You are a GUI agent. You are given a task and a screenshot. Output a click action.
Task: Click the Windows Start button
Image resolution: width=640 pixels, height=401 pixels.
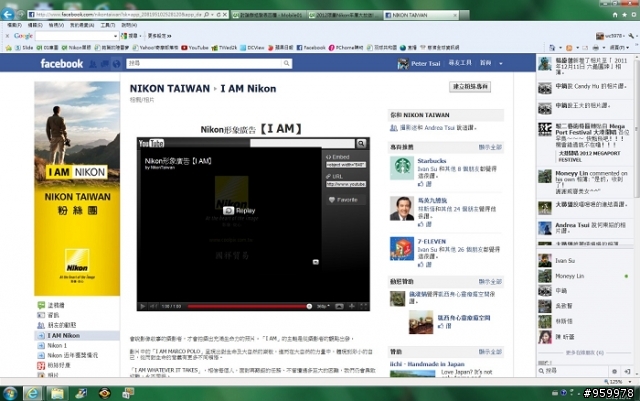coord(10,393)
